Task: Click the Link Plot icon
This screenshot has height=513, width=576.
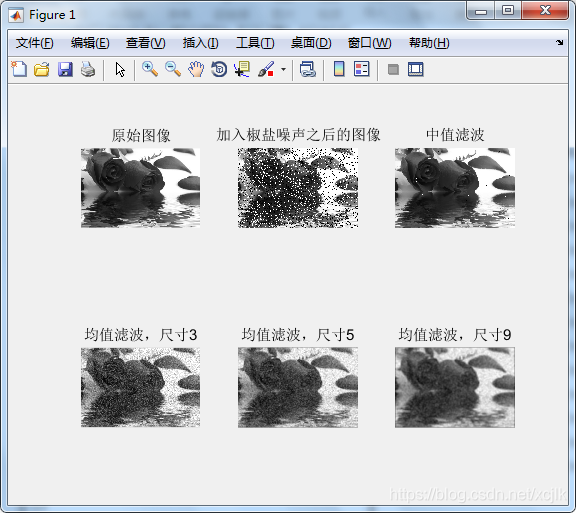Action: tap(307, 69)
